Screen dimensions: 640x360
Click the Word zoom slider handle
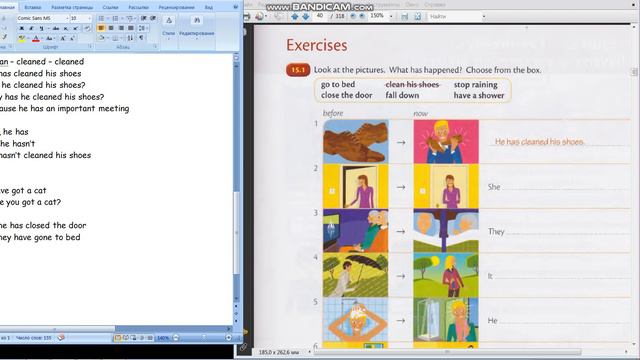(204, 338)
